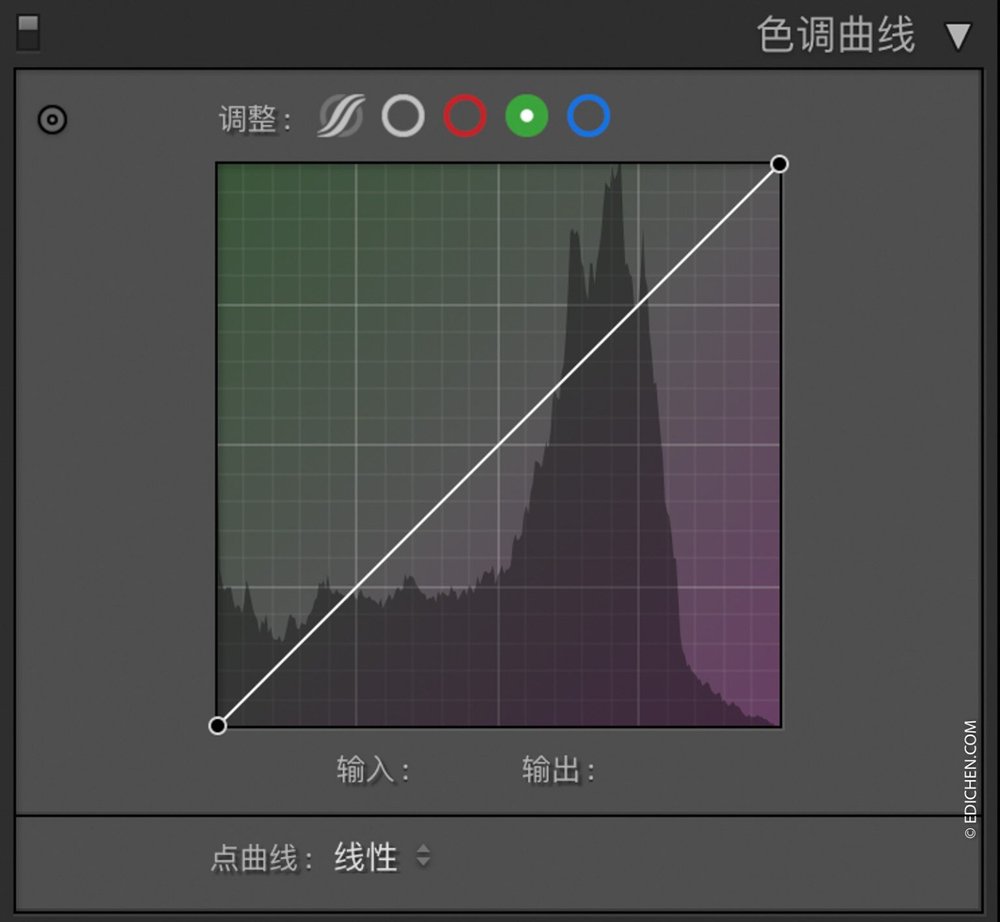
Task: Select the red channel curve icon
Action: coord(465,116)
